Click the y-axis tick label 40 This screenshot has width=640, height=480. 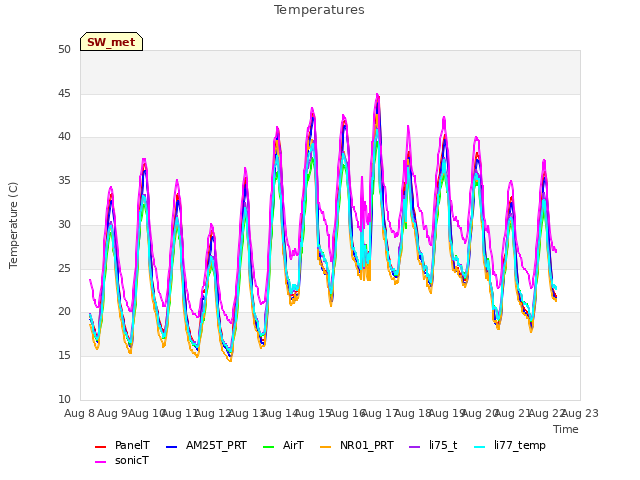(64, 137)
